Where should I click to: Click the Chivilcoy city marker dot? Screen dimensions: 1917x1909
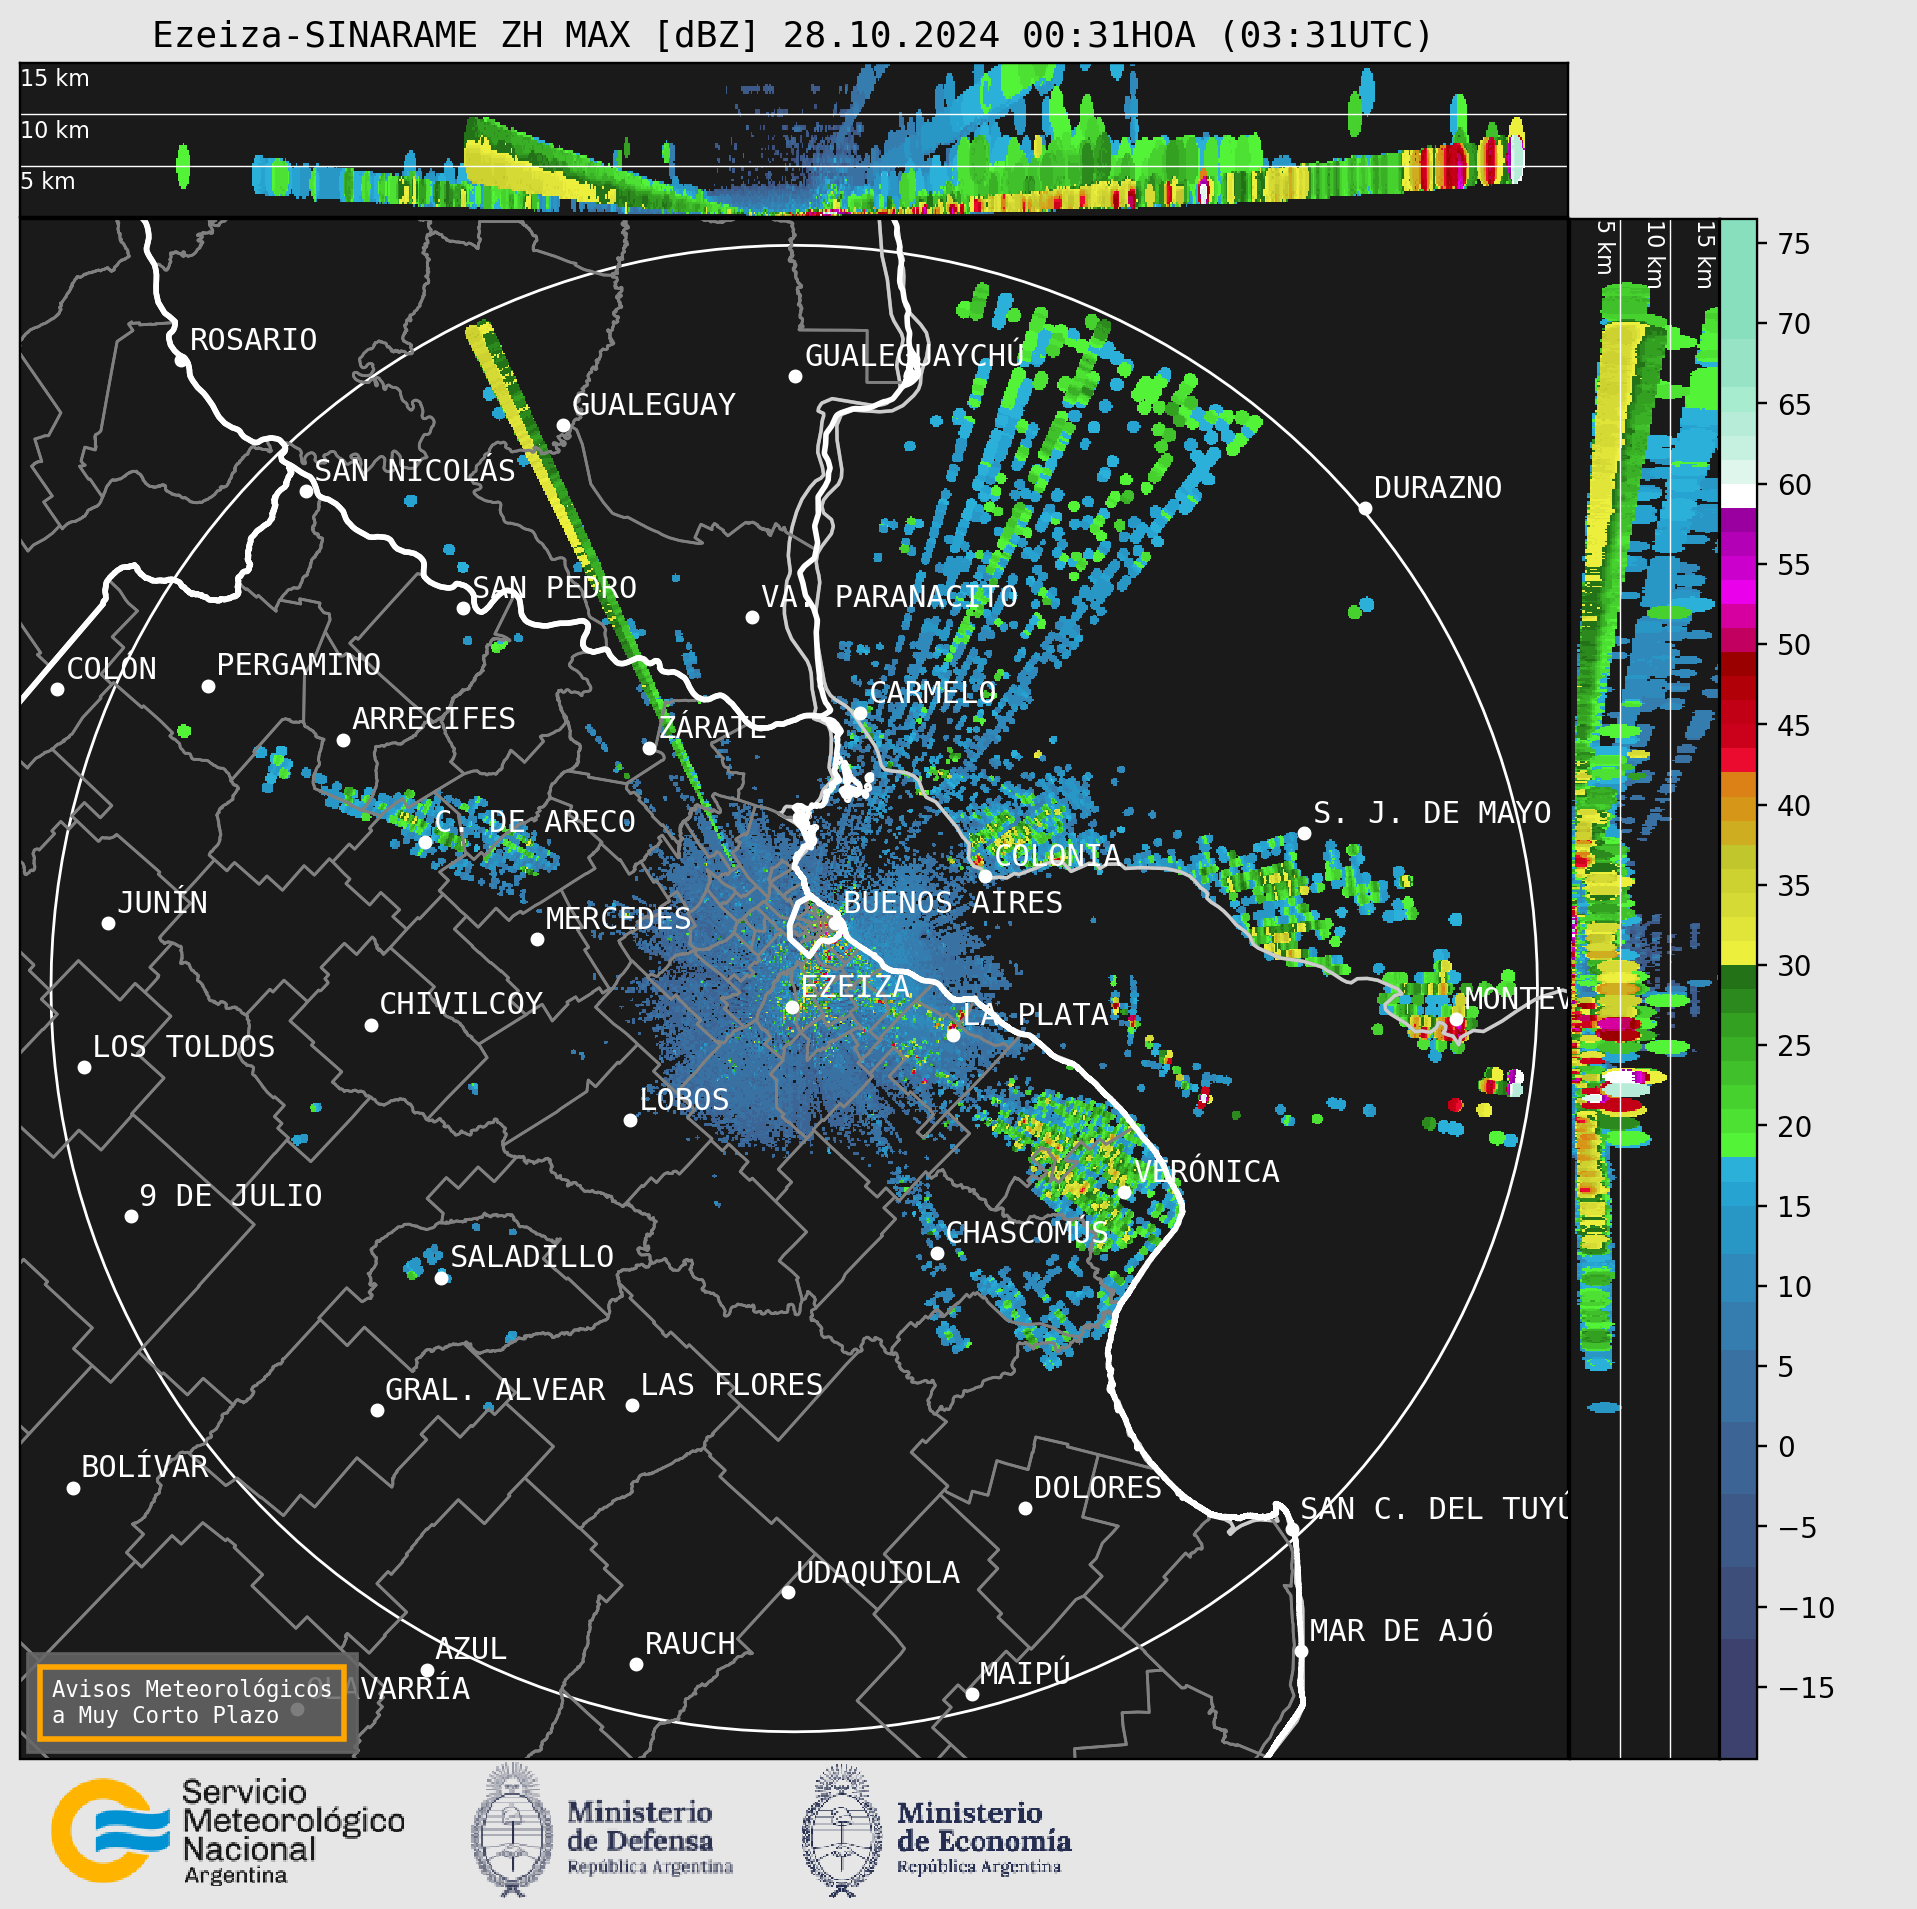(371, 1025)
